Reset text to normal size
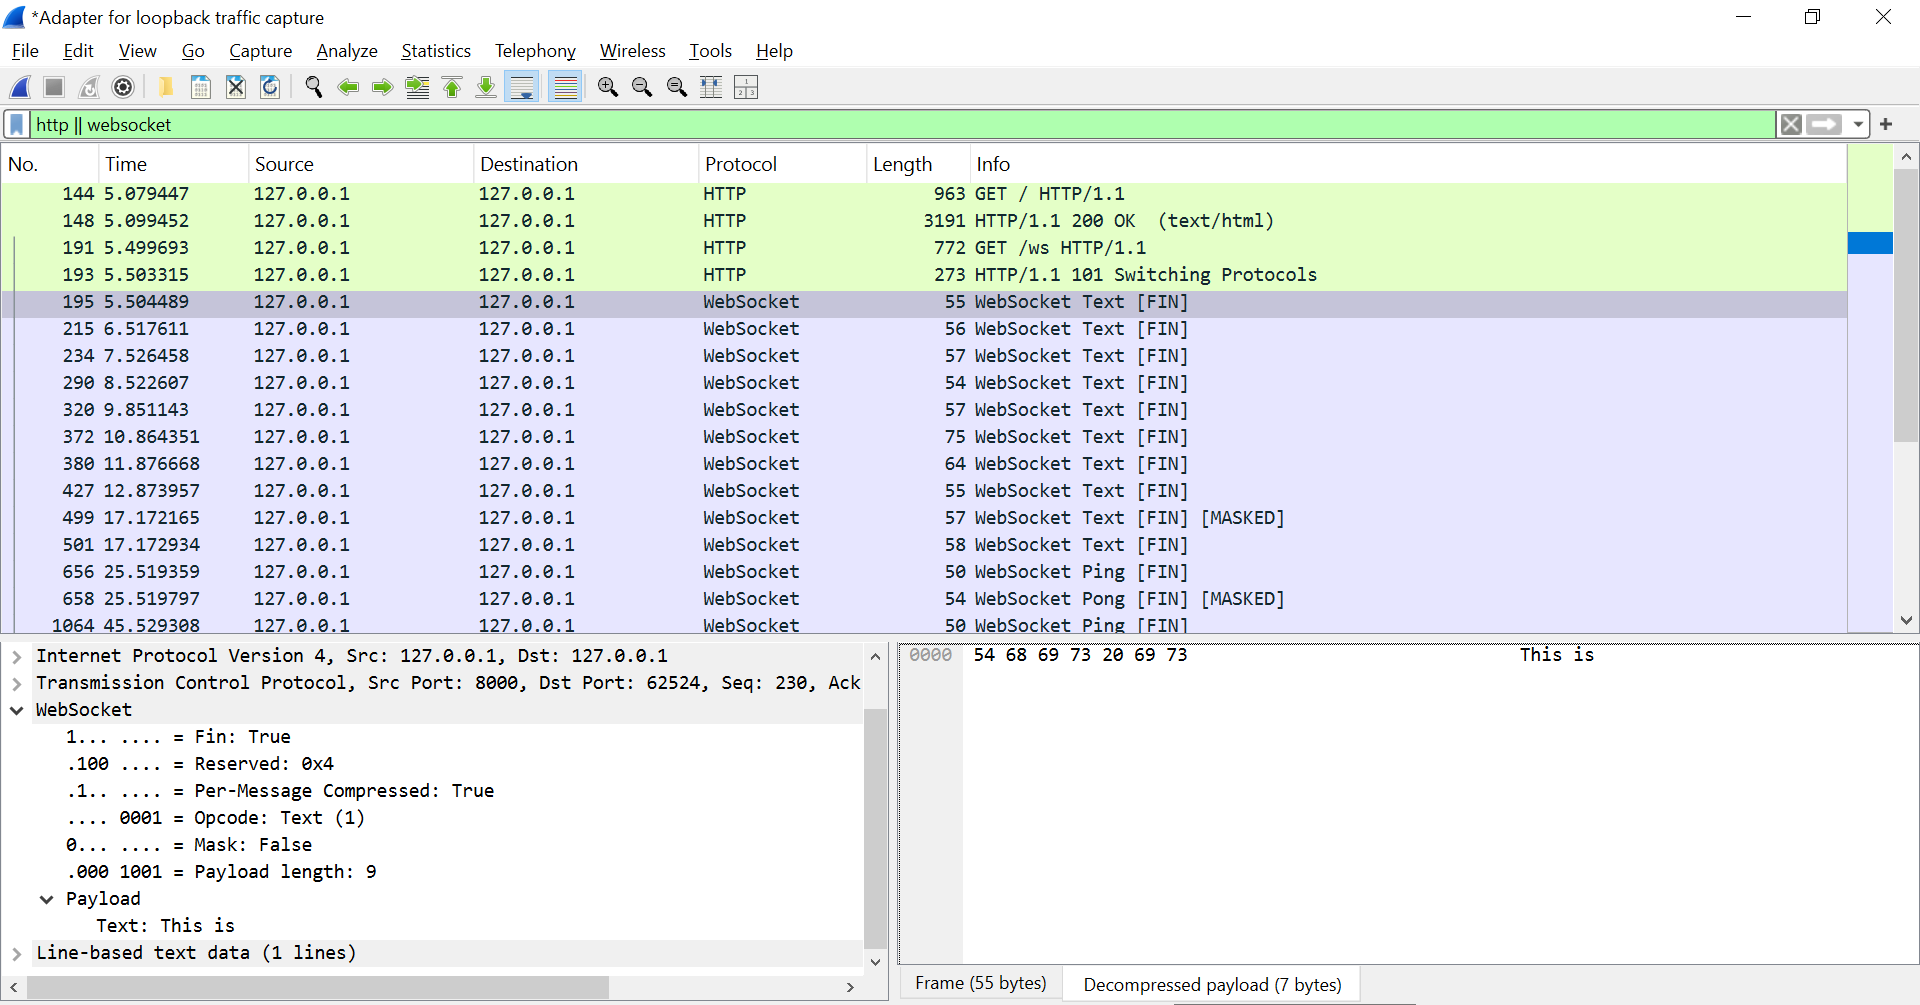 677,87
